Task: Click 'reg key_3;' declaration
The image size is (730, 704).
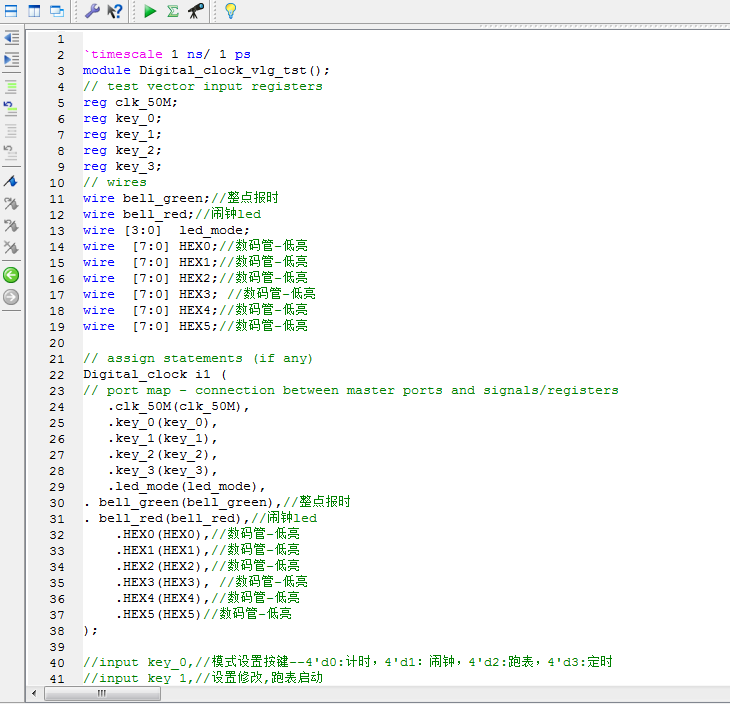Action: click(x=122, y=167)
